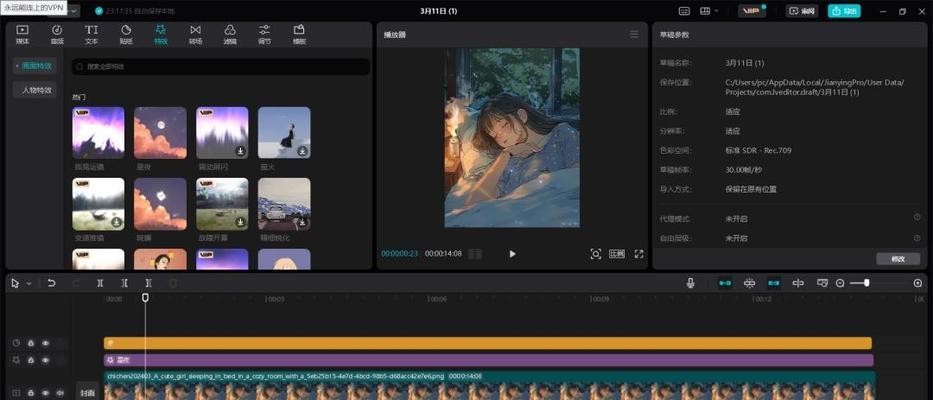Toggle preview axis on timeline
This screenshot has width=933, height=400.
(x=798, y=283)
